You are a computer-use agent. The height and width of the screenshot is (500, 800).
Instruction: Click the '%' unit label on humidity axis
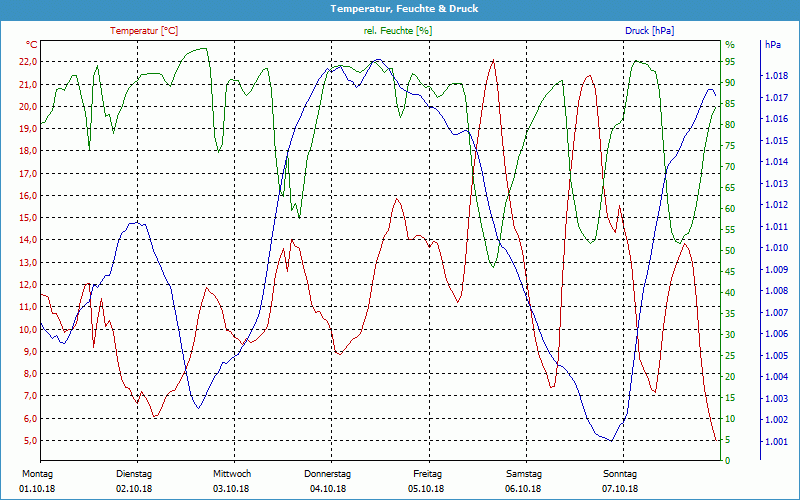pos(730,45)
